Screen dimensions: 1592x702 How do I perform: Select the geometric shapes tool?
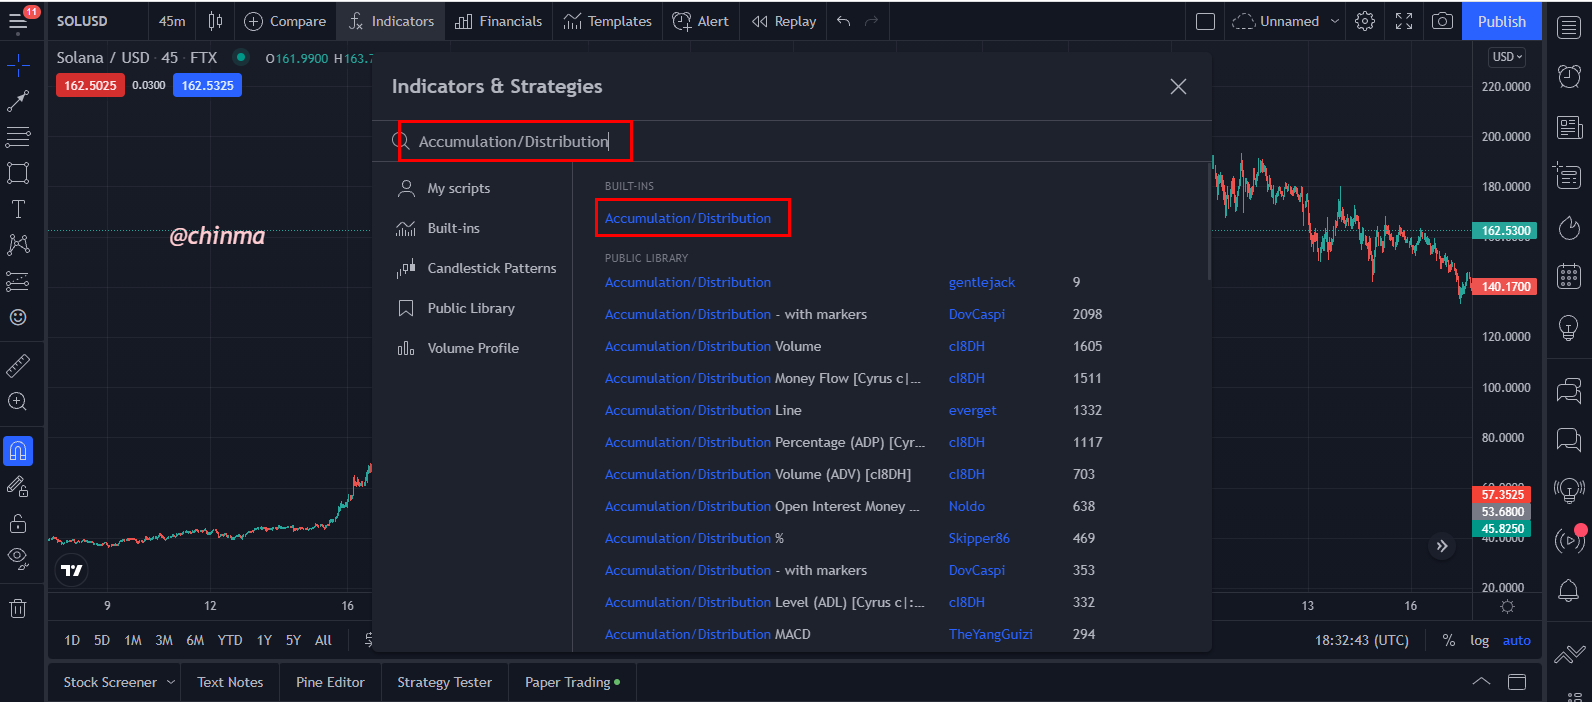coord(18,173)
